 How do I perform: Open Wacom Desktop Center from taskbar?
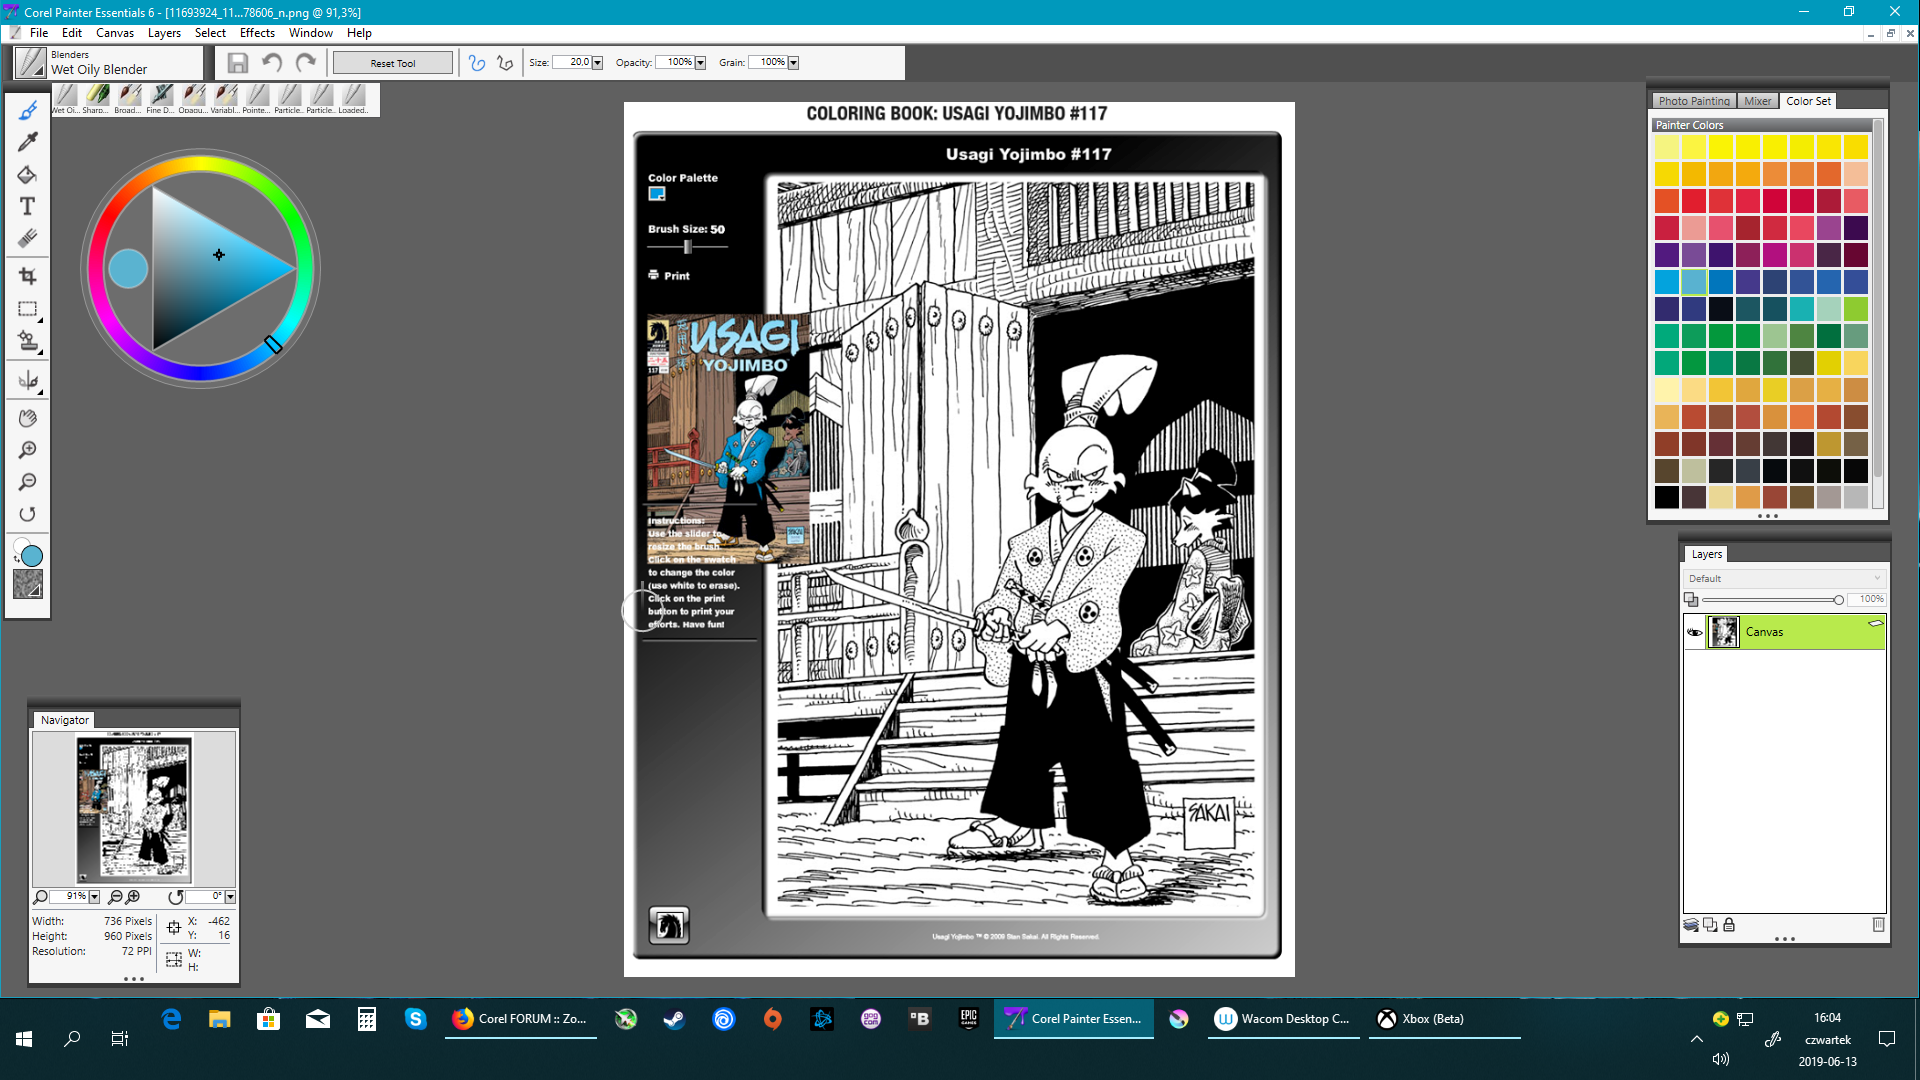(1283, 1019)
